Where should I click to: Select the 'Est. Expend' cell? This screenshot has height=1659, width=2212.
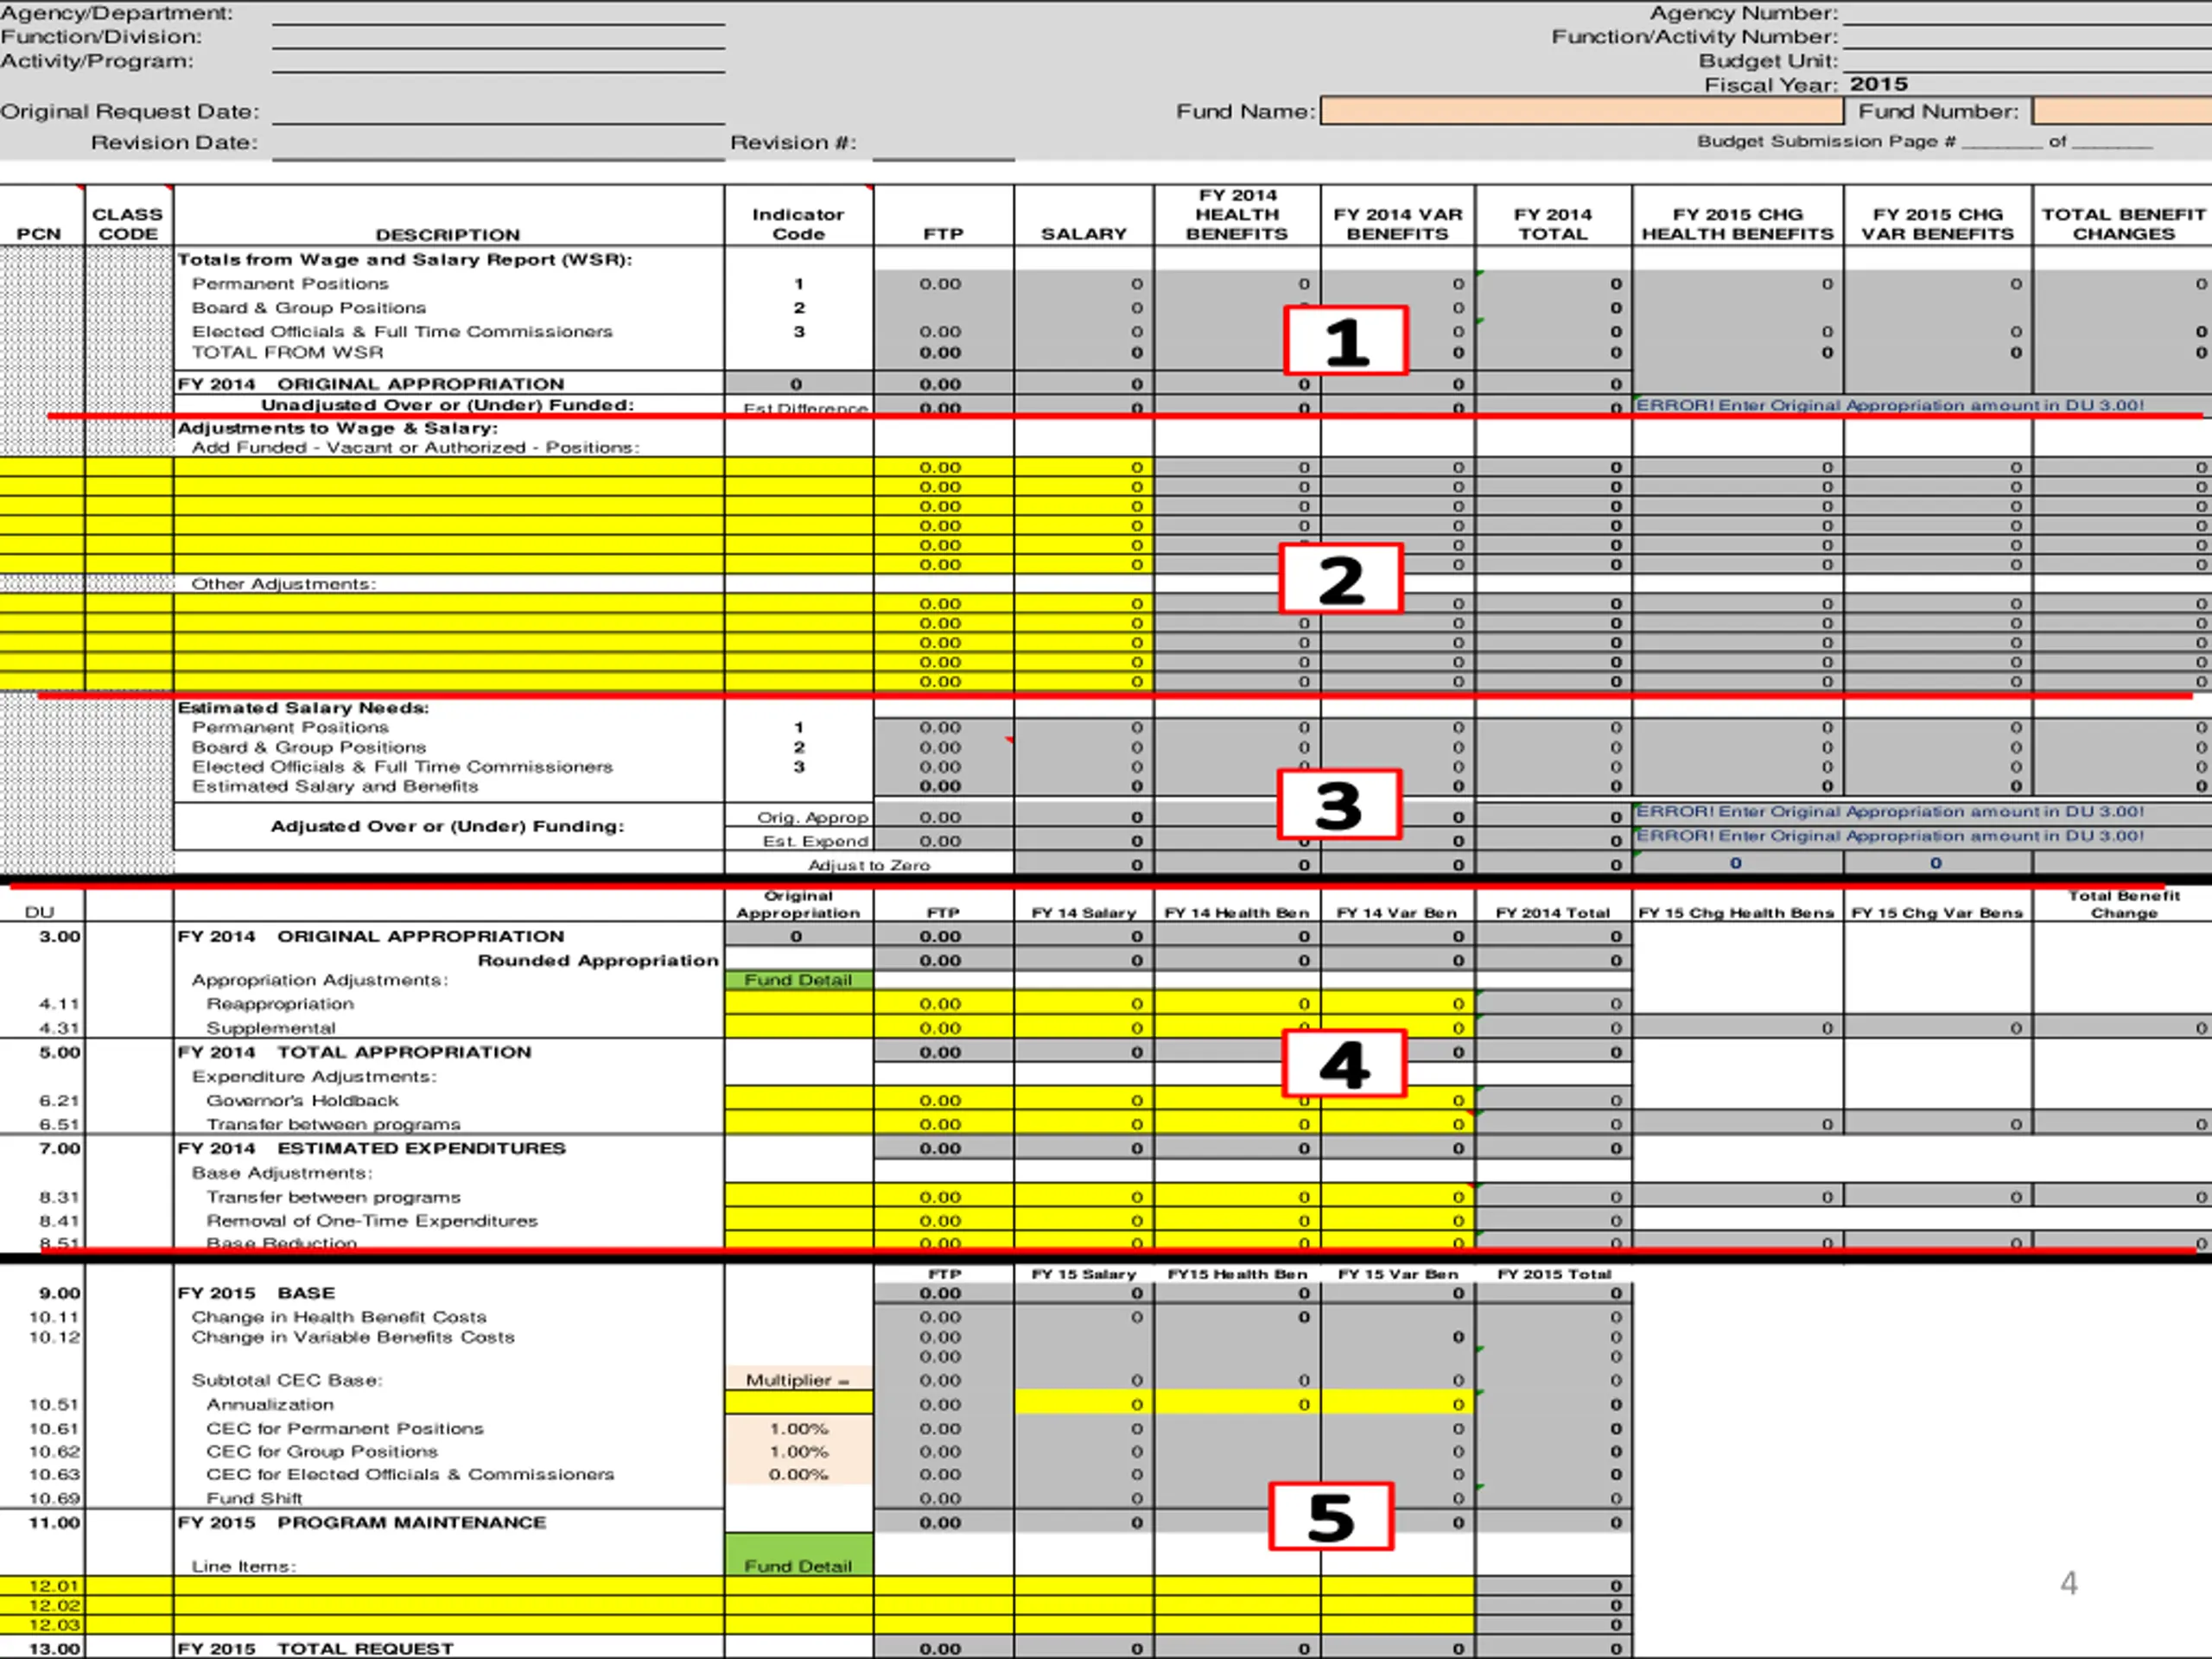pyautogui.click(x=799, y=840)
